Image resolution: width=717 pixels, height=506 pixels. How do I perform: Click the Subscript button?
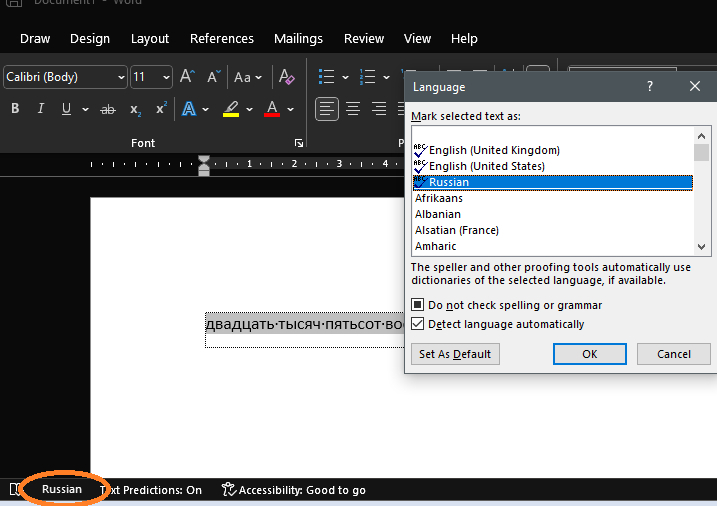click(x=135, y=109)
